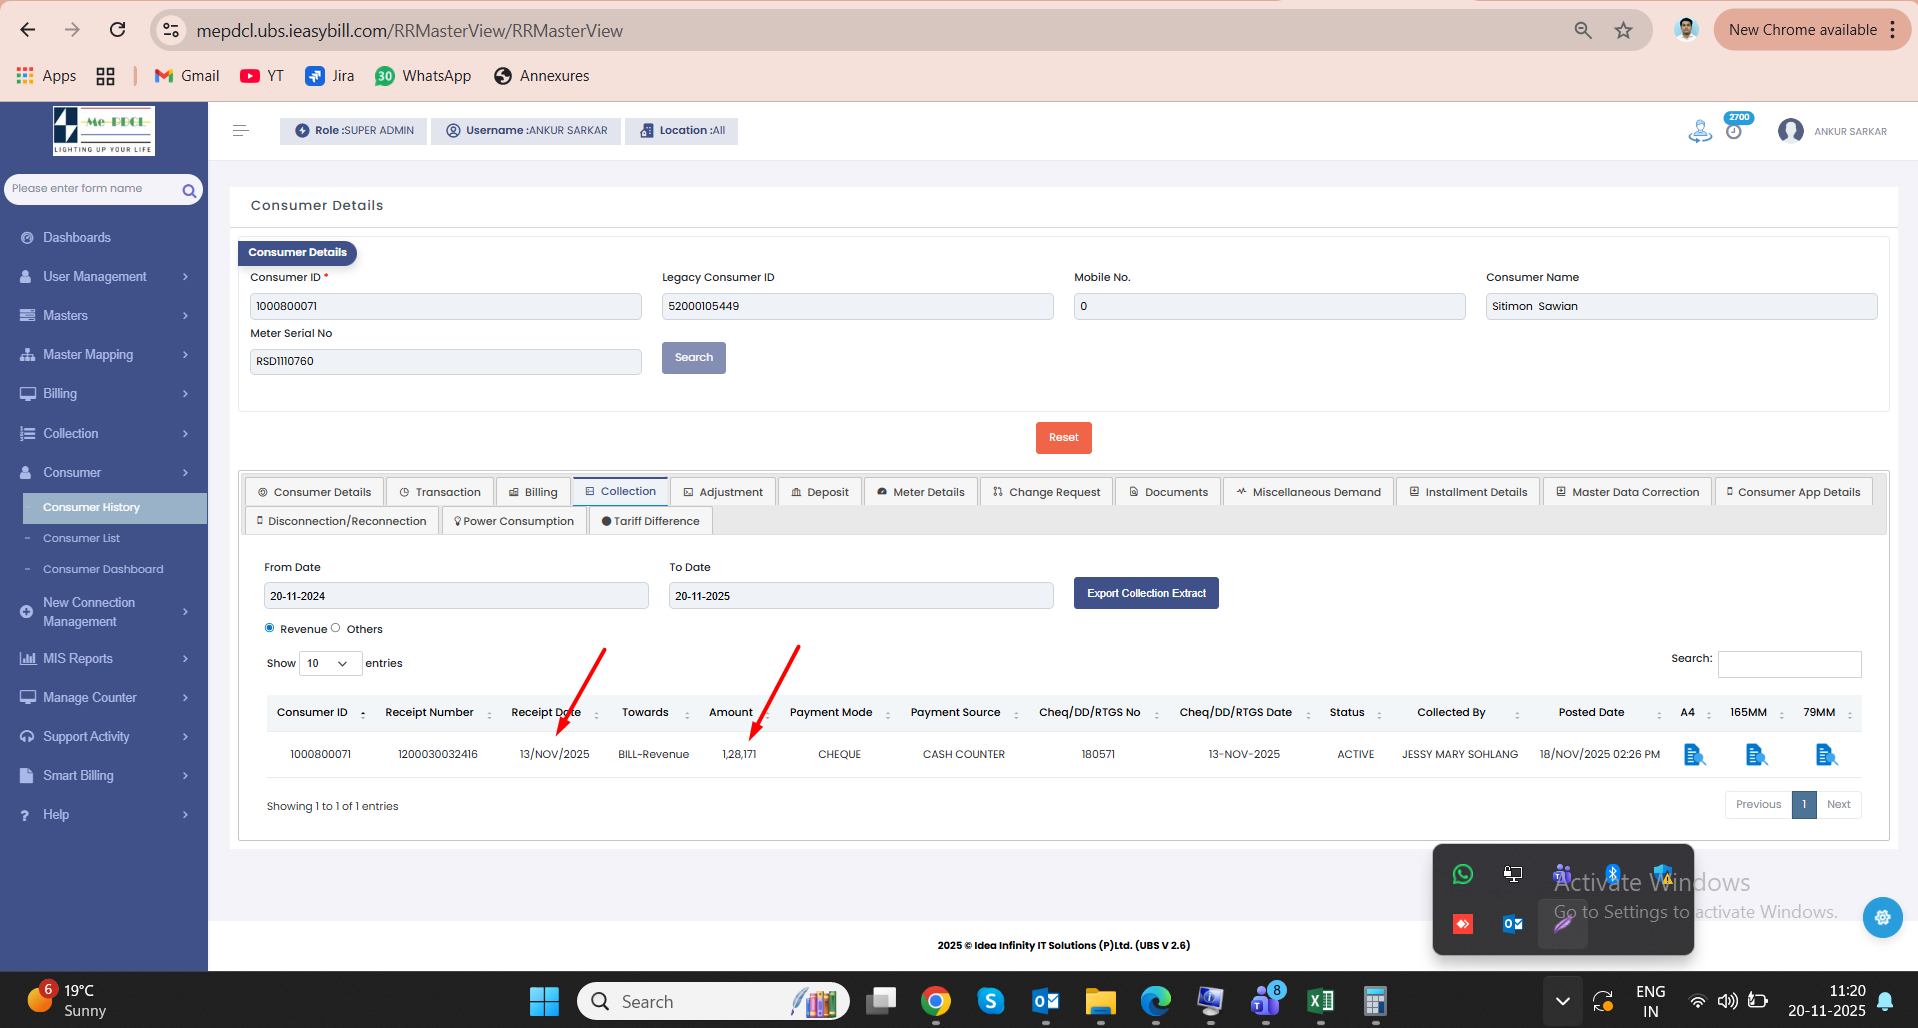Viewport: 1918px width, 1028px height.
Task: Click the red Reset button
Action: point(1064,438)
